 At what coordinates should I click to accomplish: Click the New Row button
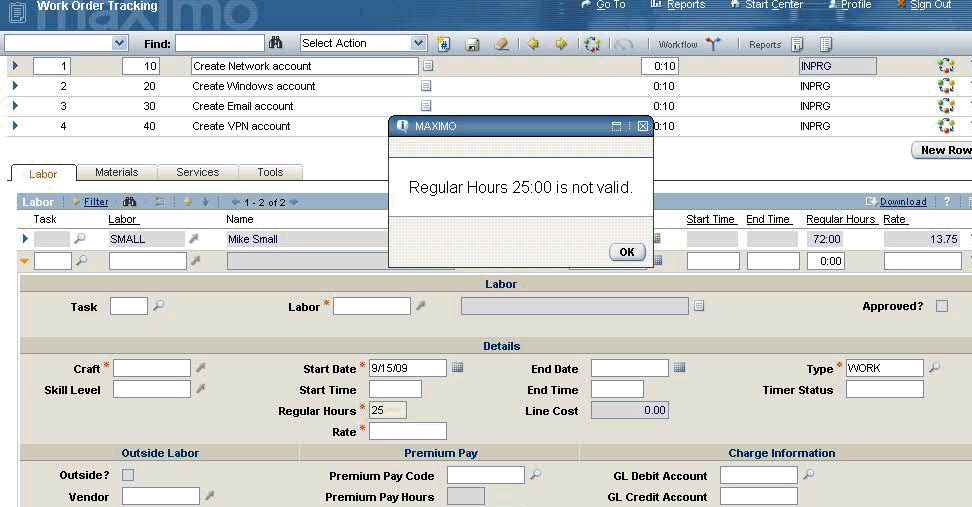click(942, 150)
